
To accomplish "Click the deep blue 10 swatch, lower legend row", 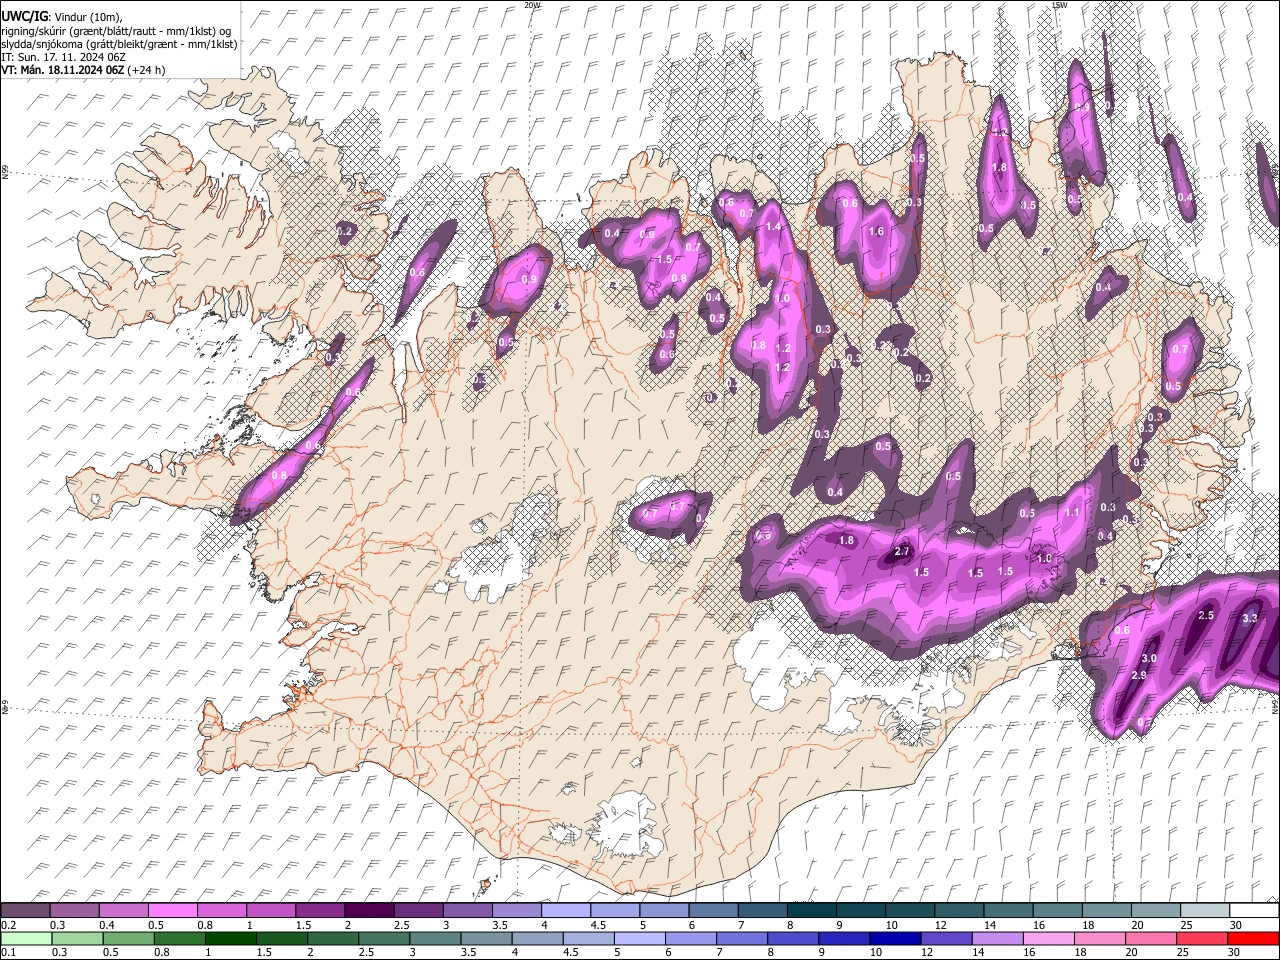I will click(x=896, y=939).
